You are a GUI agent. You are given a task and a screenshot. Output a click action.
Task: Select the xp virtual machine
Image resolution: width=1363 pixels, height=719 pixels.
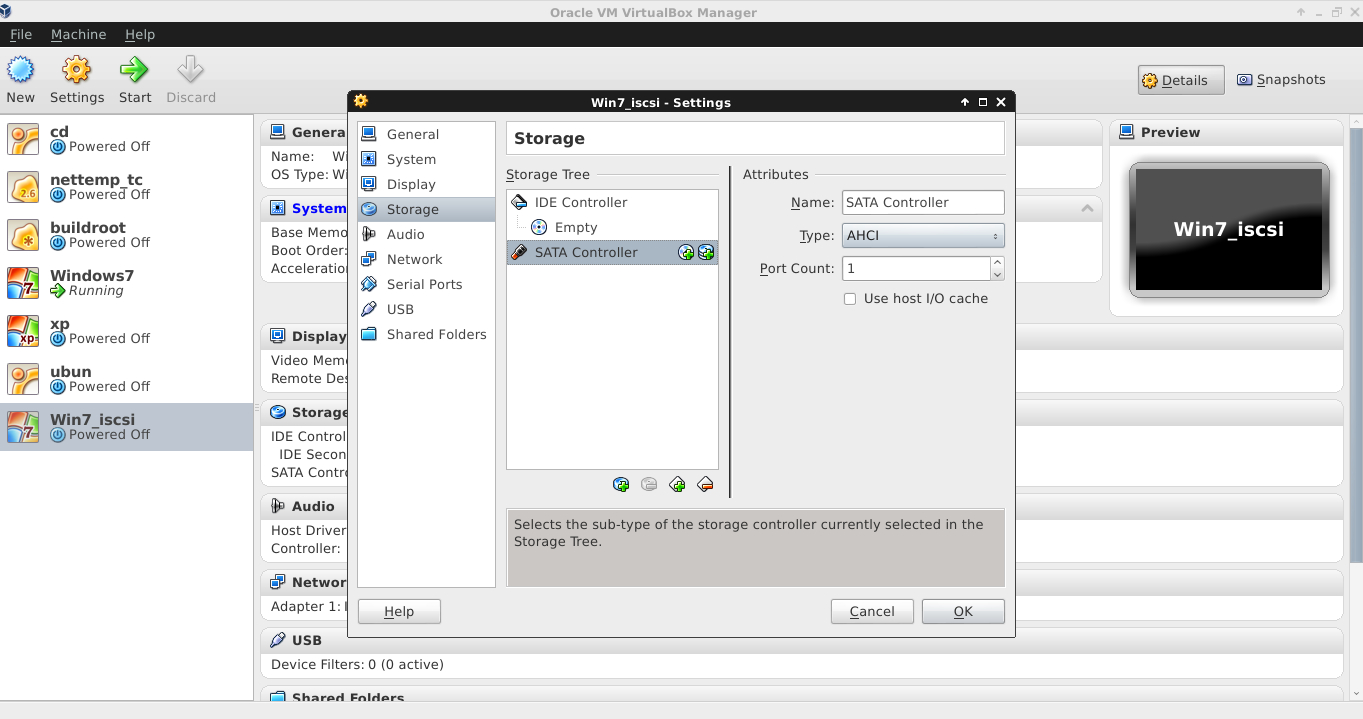[126, 331]
